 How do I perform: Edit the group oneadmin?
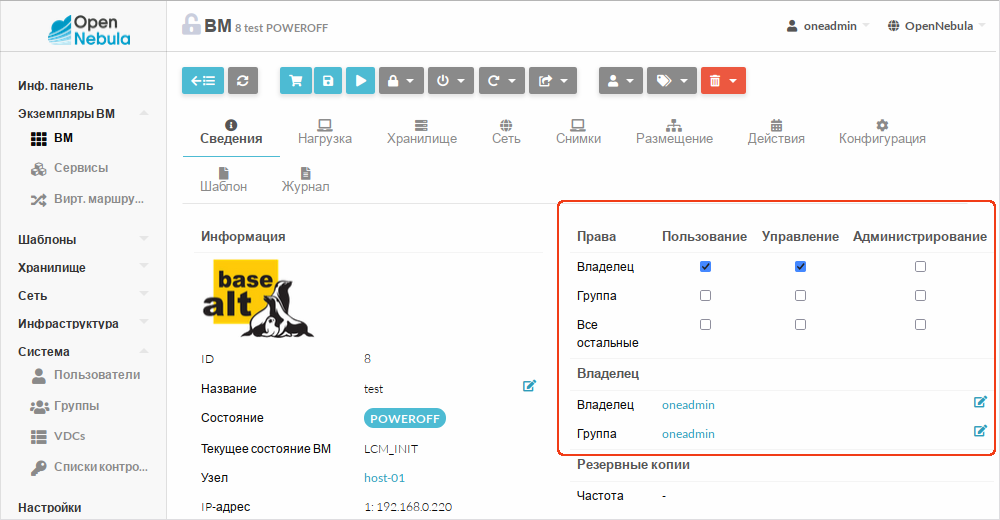click(x=980, y=431)
